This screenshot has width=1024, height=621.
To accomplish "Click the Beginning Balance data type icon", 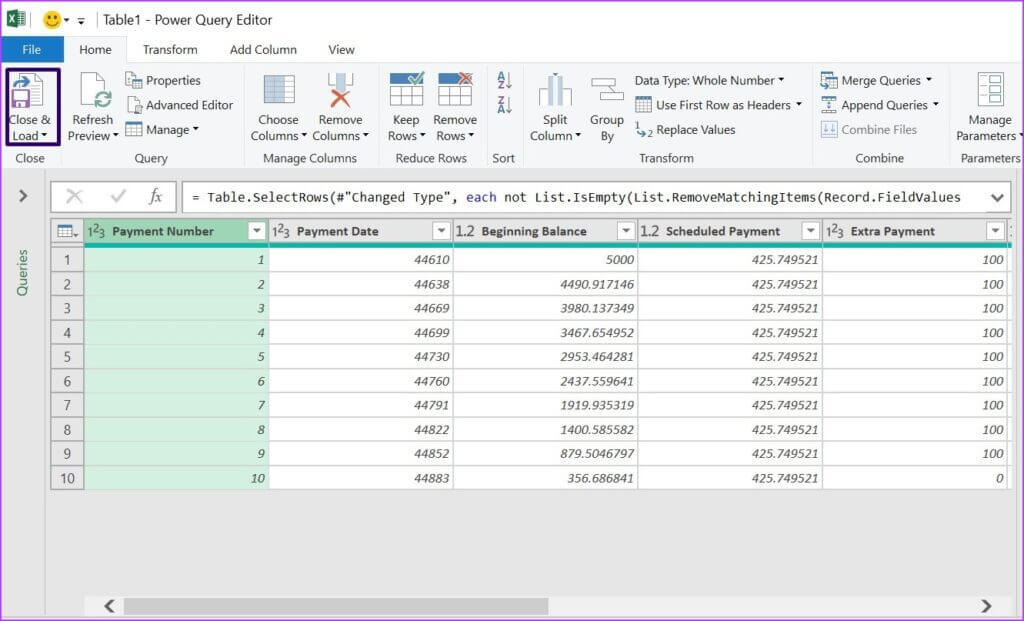I will [465, 231].
